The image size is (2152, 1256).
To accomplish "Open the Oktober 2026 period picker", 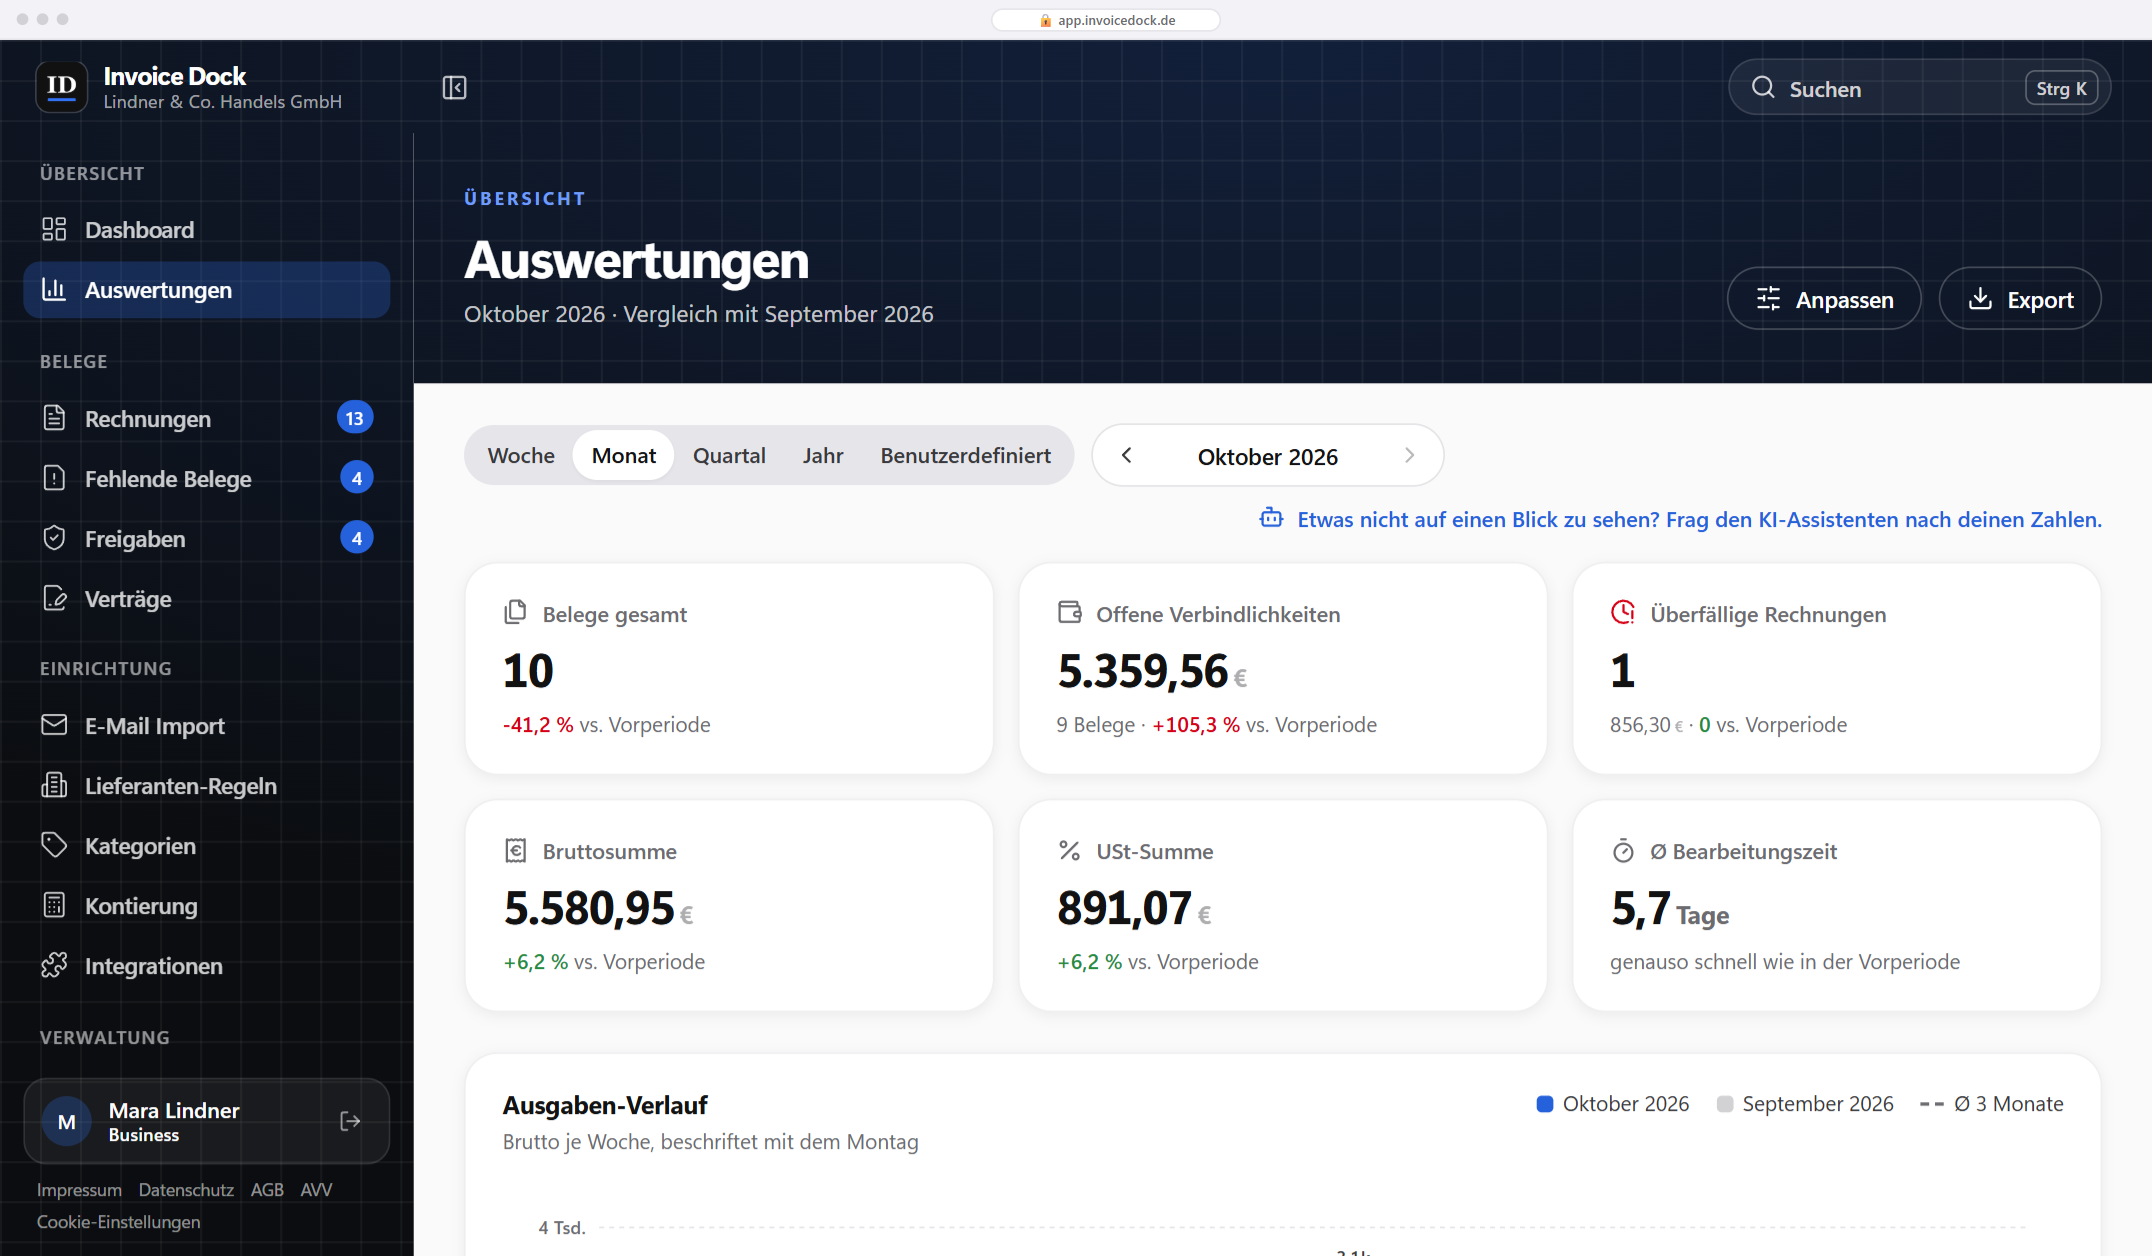I will pos(1267,456).
